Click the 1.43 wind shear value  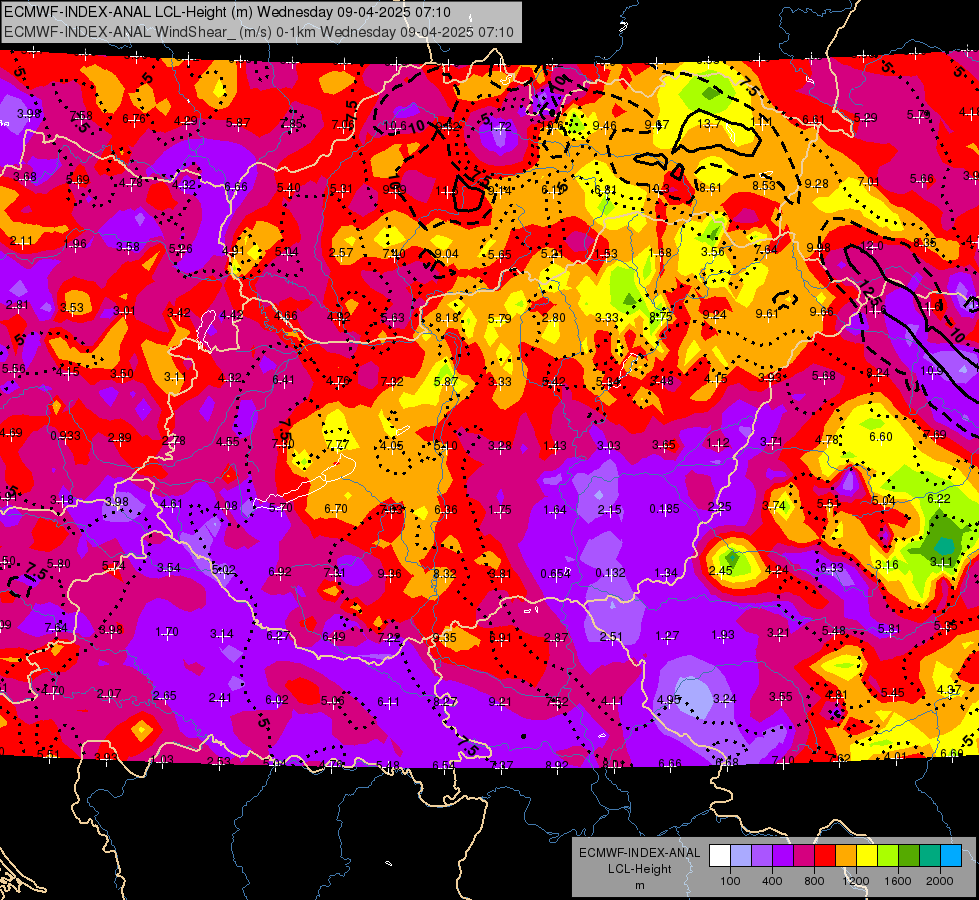click(x=554, y=445)
